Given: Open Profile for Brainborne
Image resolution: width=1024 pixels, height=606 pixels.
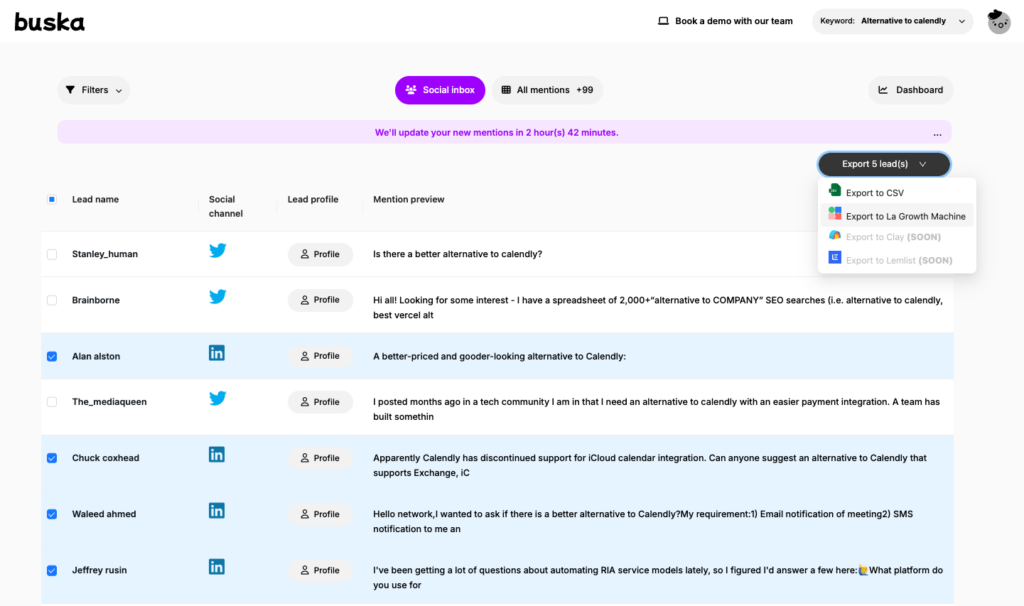Looking at the screenshot, I should click(320, 300).
